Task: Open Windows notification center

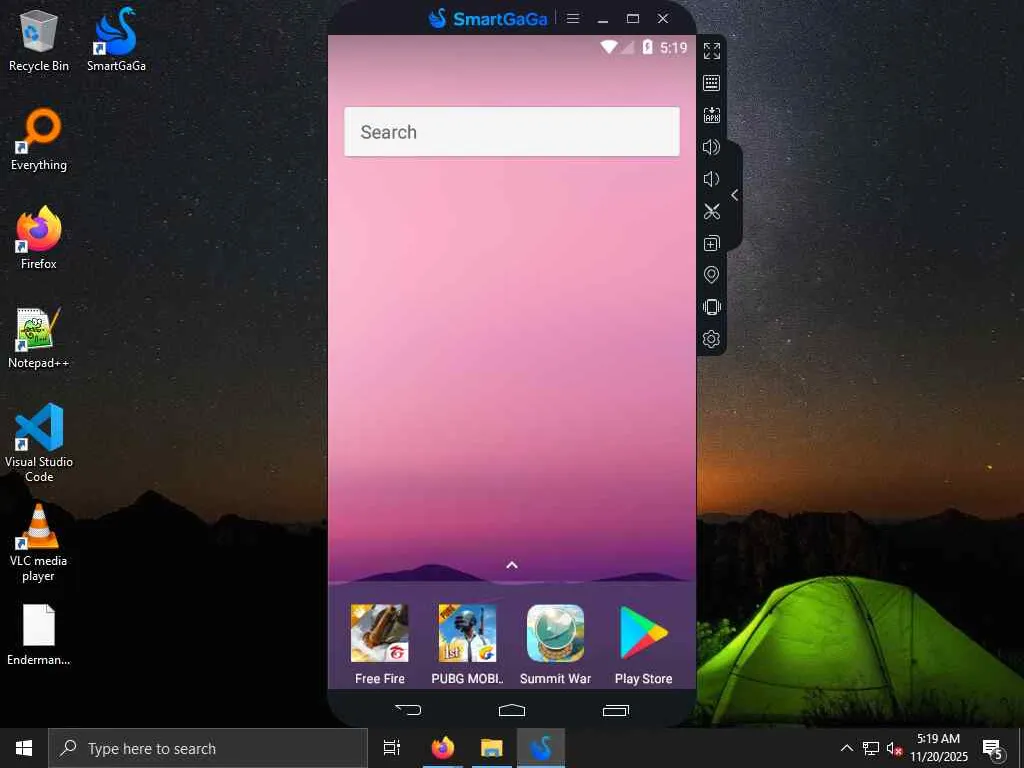Action: [993, 748]
